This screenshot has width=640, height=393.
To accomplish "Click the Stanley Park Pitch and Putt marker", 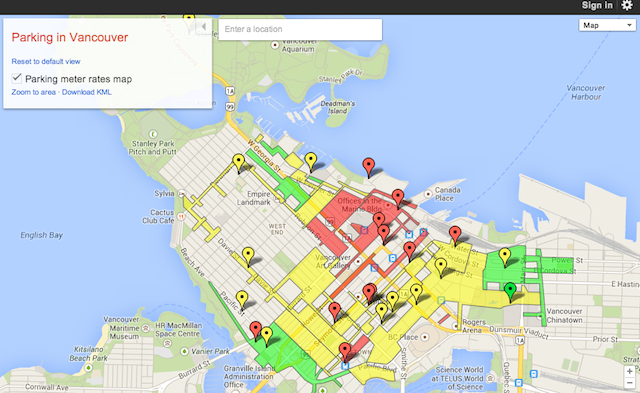I will 153,134.
